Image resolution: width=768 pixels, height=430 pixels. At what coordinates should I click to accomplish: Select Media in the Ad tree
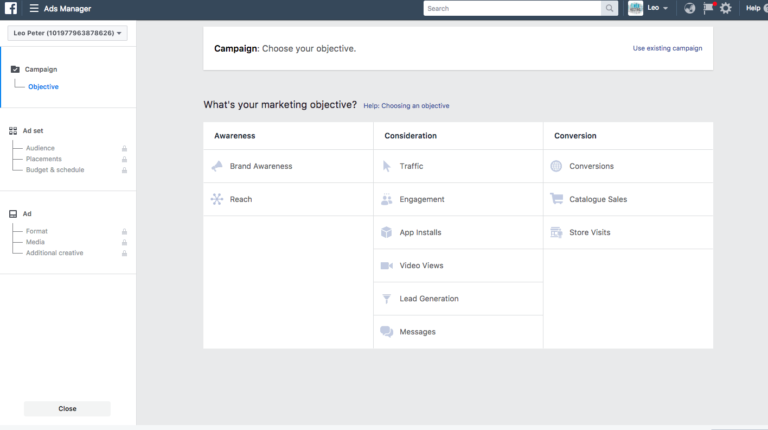(35, 242)
